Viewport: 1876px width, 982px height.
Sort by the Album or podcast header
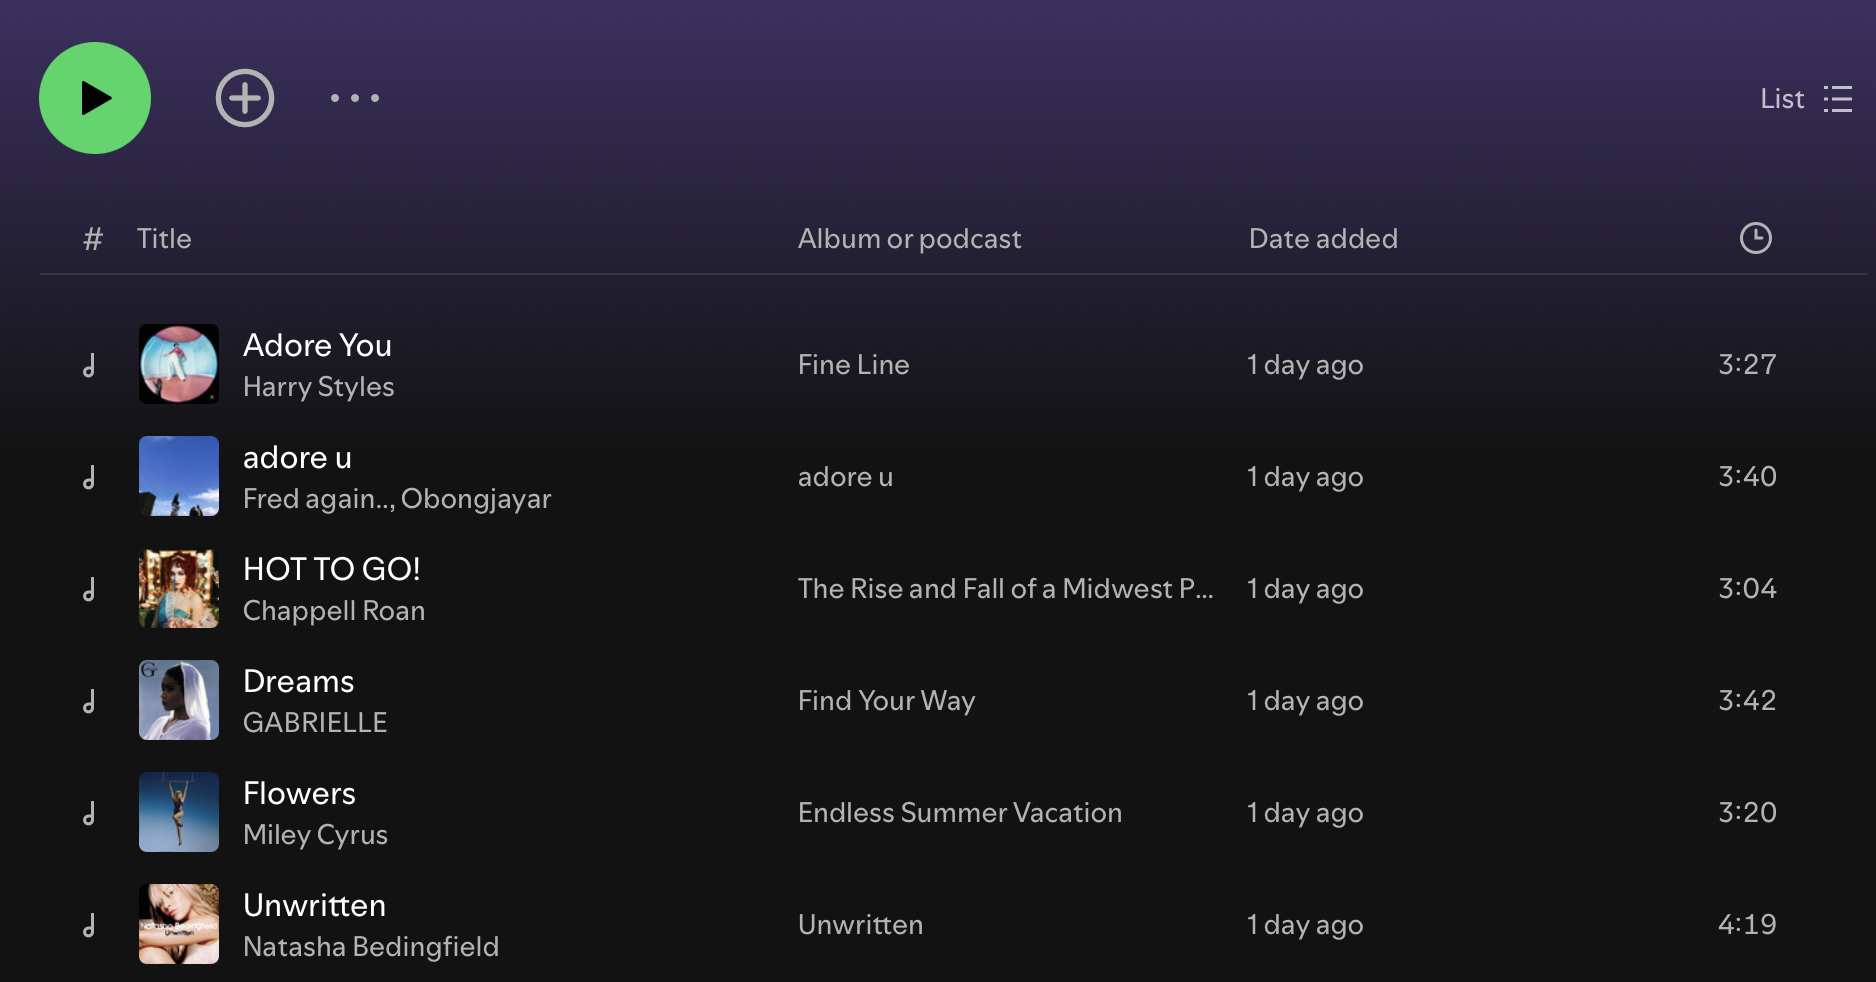909,239
